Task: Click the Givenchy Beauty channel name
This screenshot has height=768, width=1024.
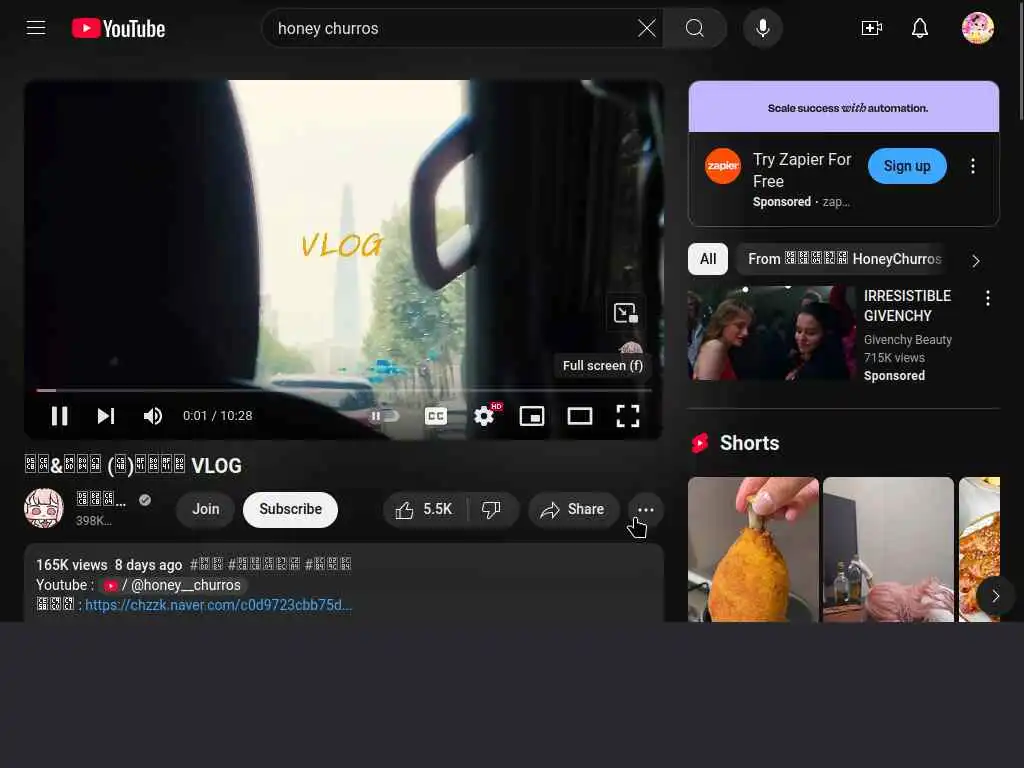Action: pyautogui.click(x=908, y=340)
